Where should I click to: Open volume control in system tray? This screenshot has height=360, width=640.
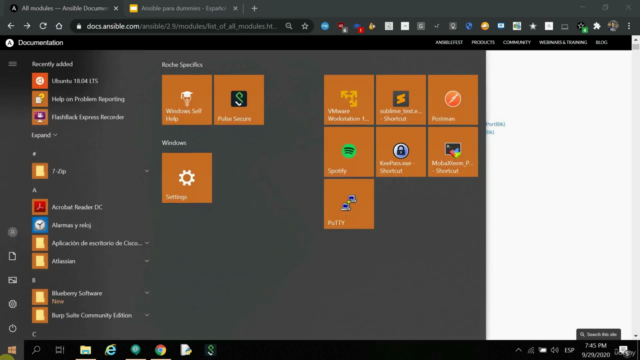coord(554,350)
